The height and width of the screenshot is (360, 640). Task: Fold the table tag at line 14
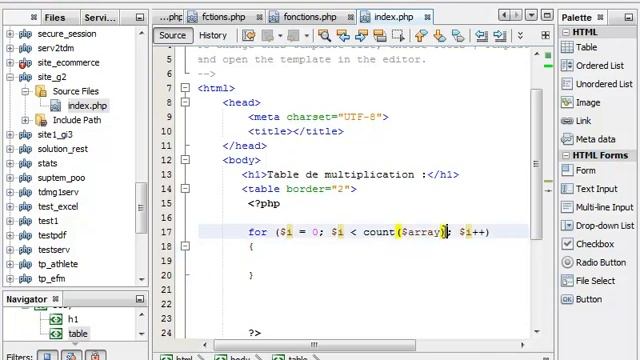(x=185, y=189)
